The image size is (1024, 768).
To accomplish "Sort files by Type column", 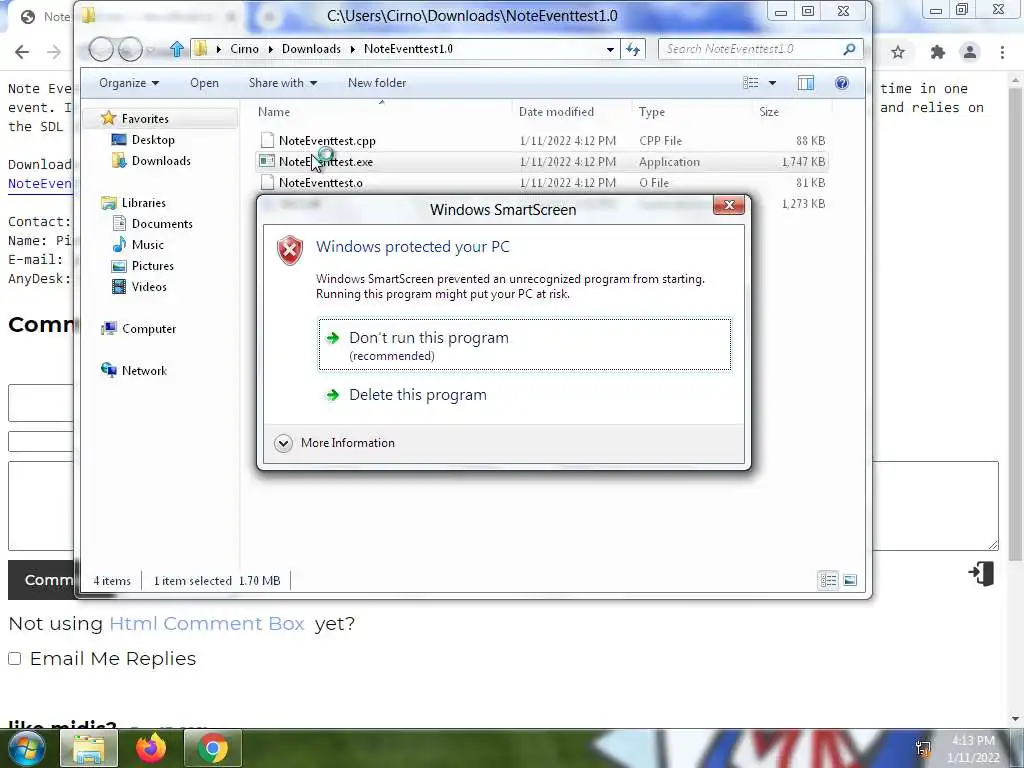I will coord(652,112).
